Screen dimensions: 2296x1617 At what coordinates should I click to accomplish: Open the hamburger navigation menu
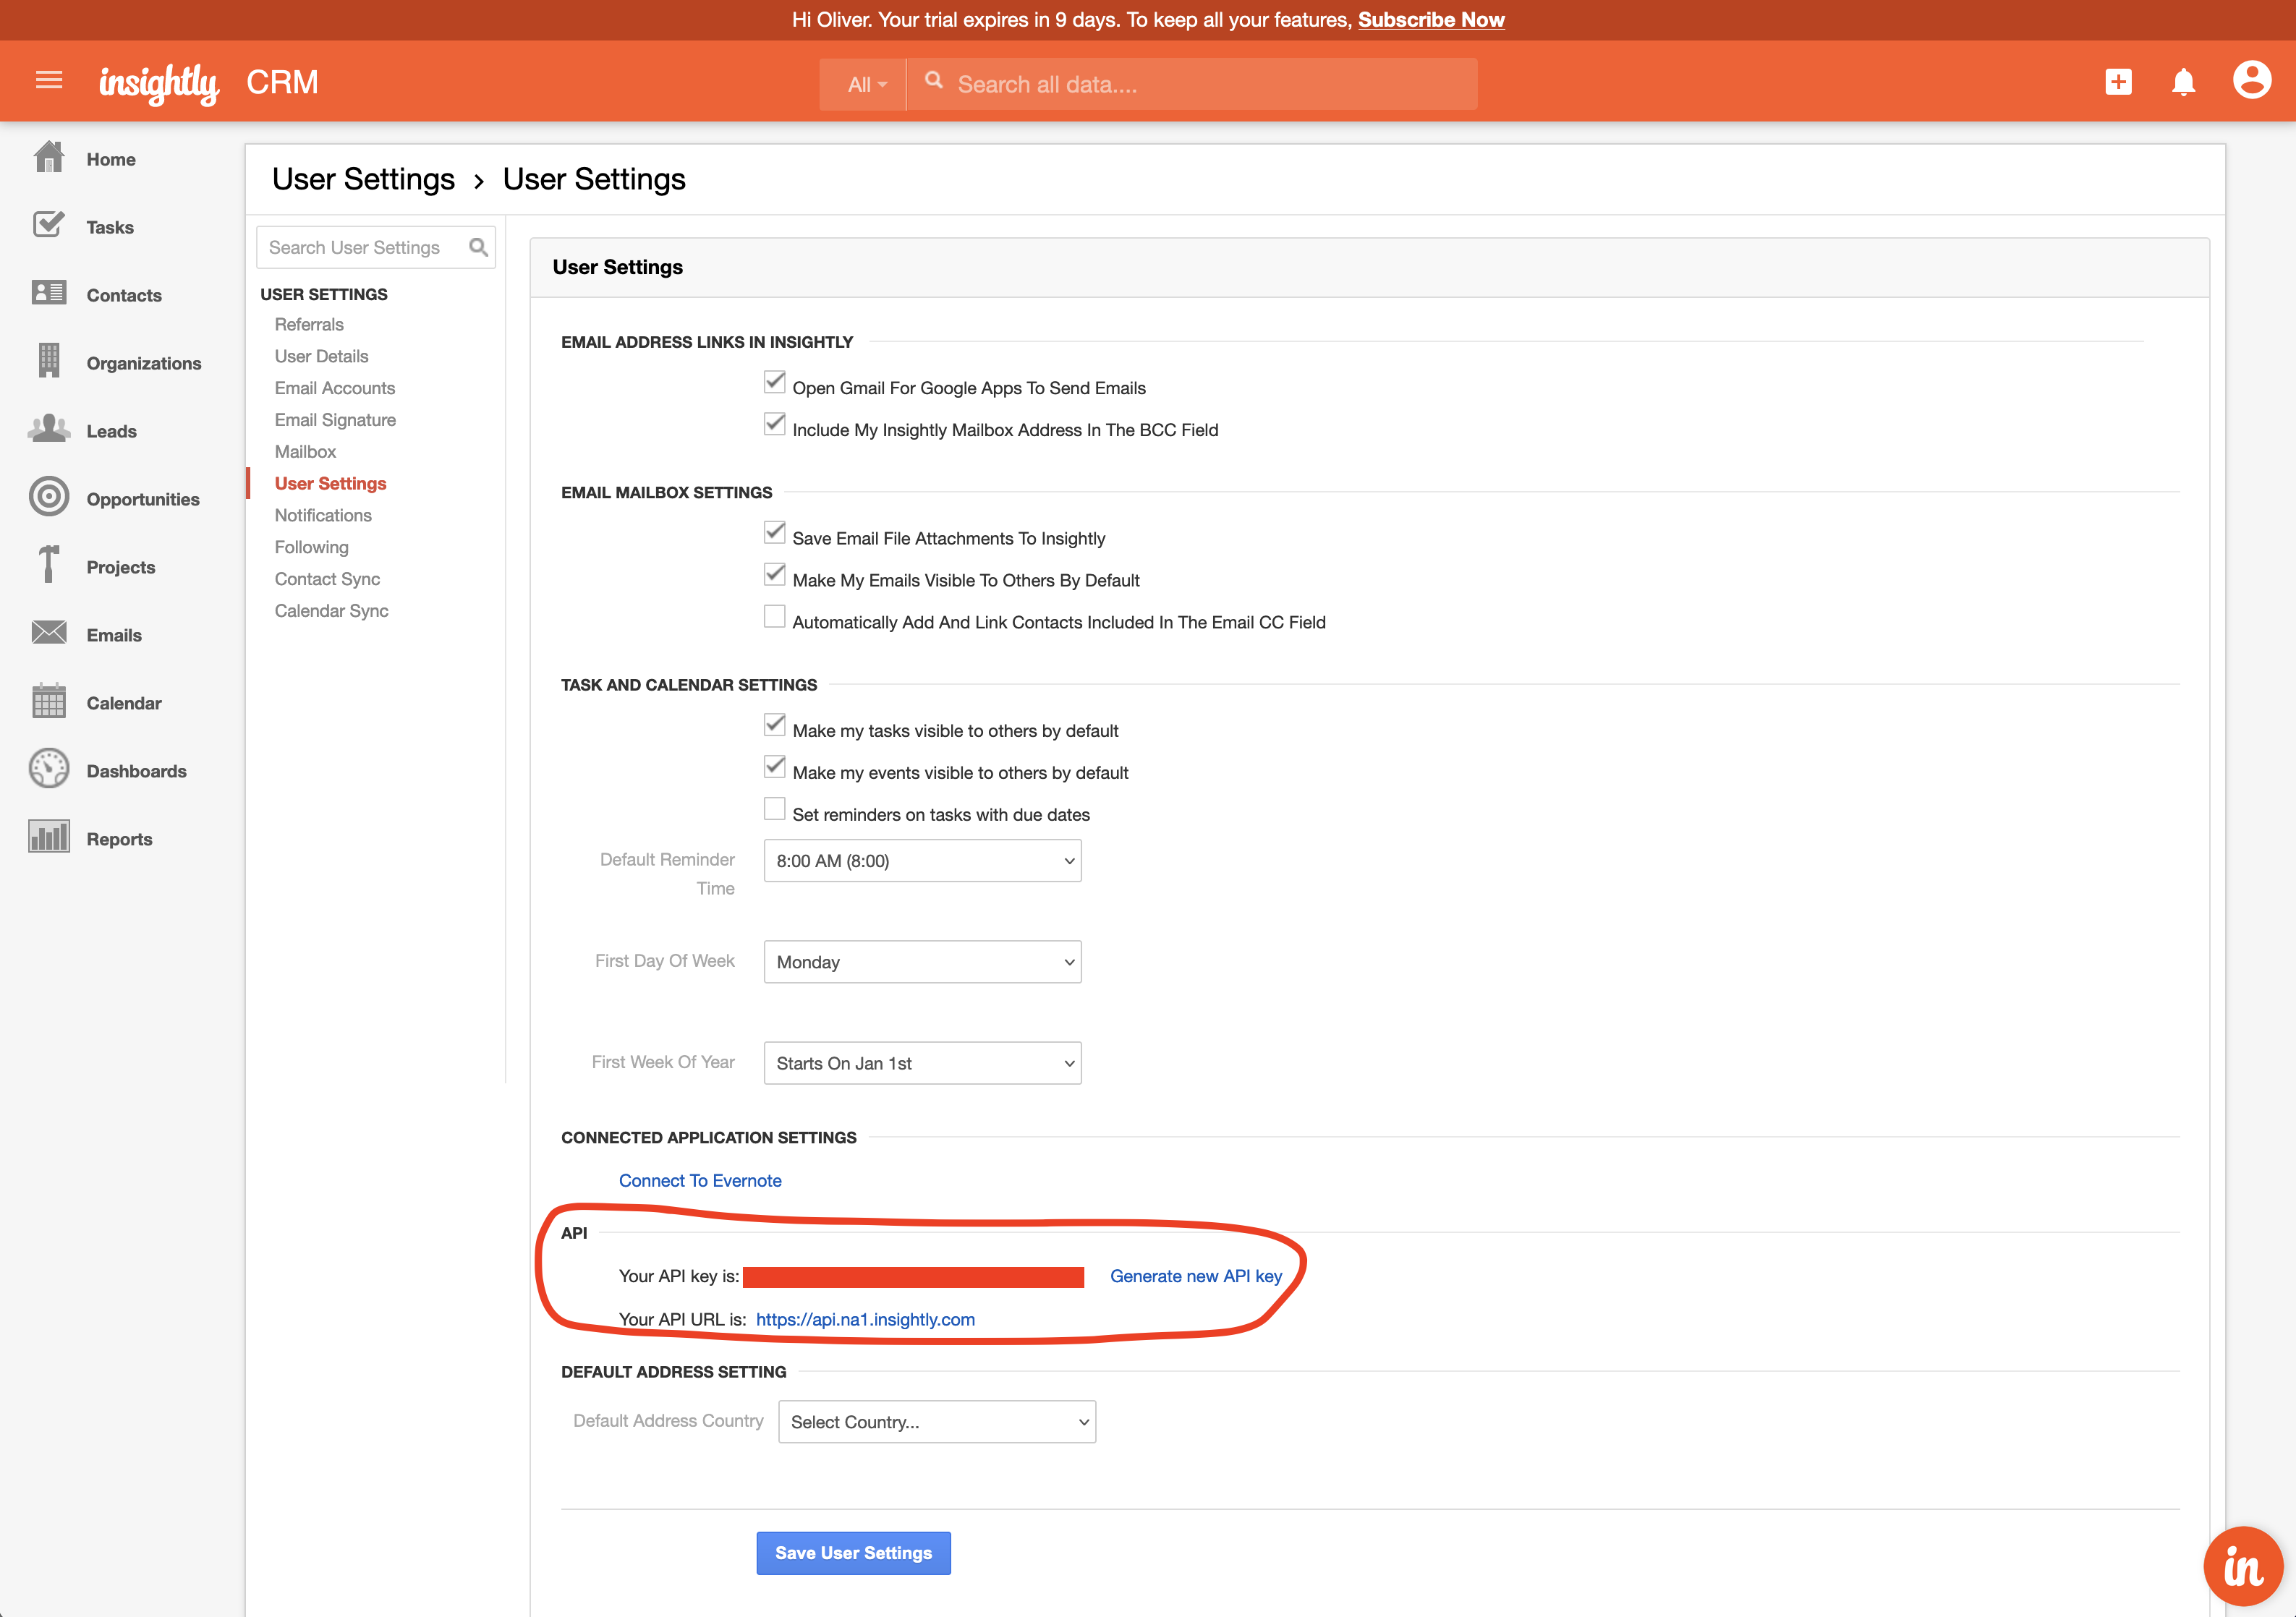point(49,80)
